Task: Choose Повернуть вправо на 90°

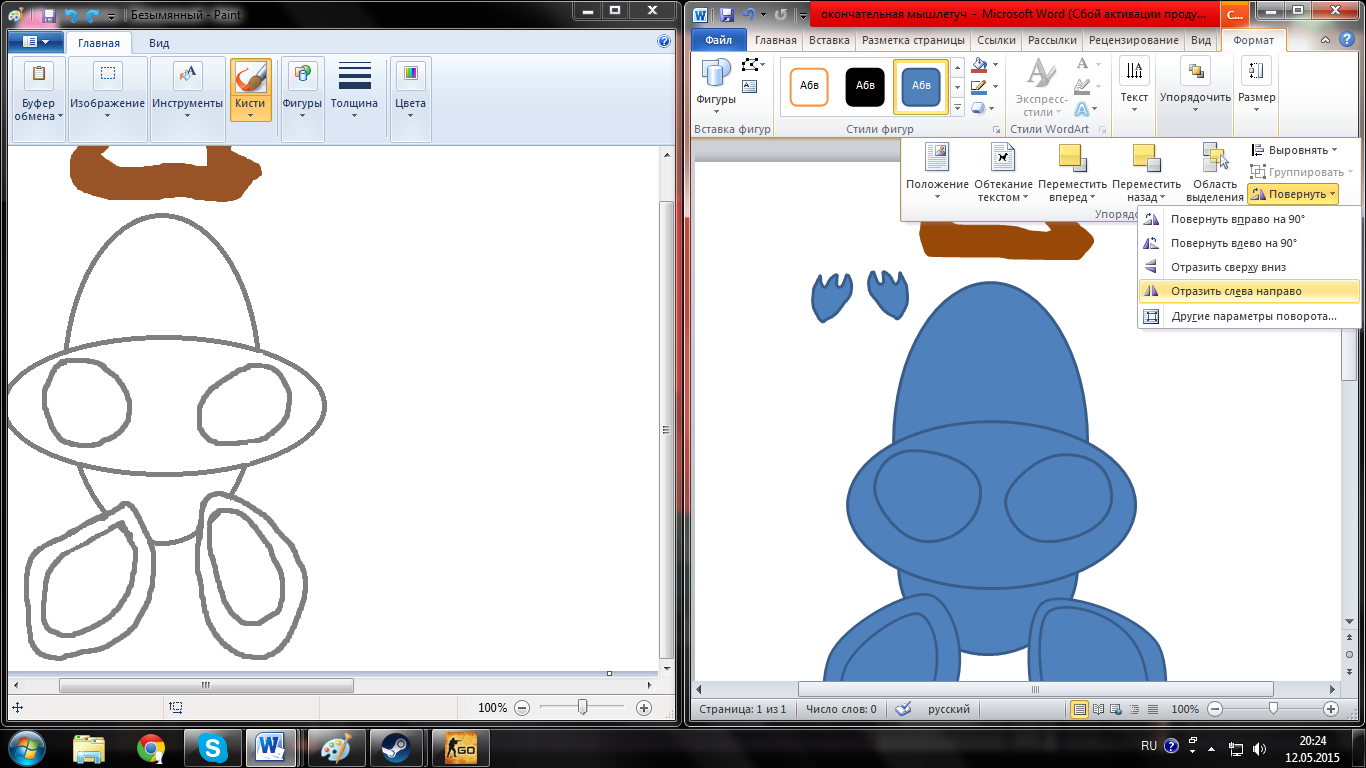Action: click(1249, 219)
